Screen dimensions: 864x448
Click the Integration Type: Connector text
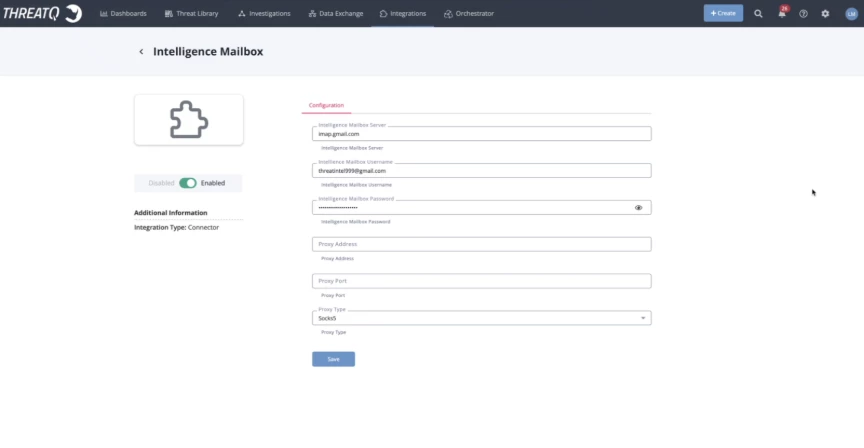[176, 227]
